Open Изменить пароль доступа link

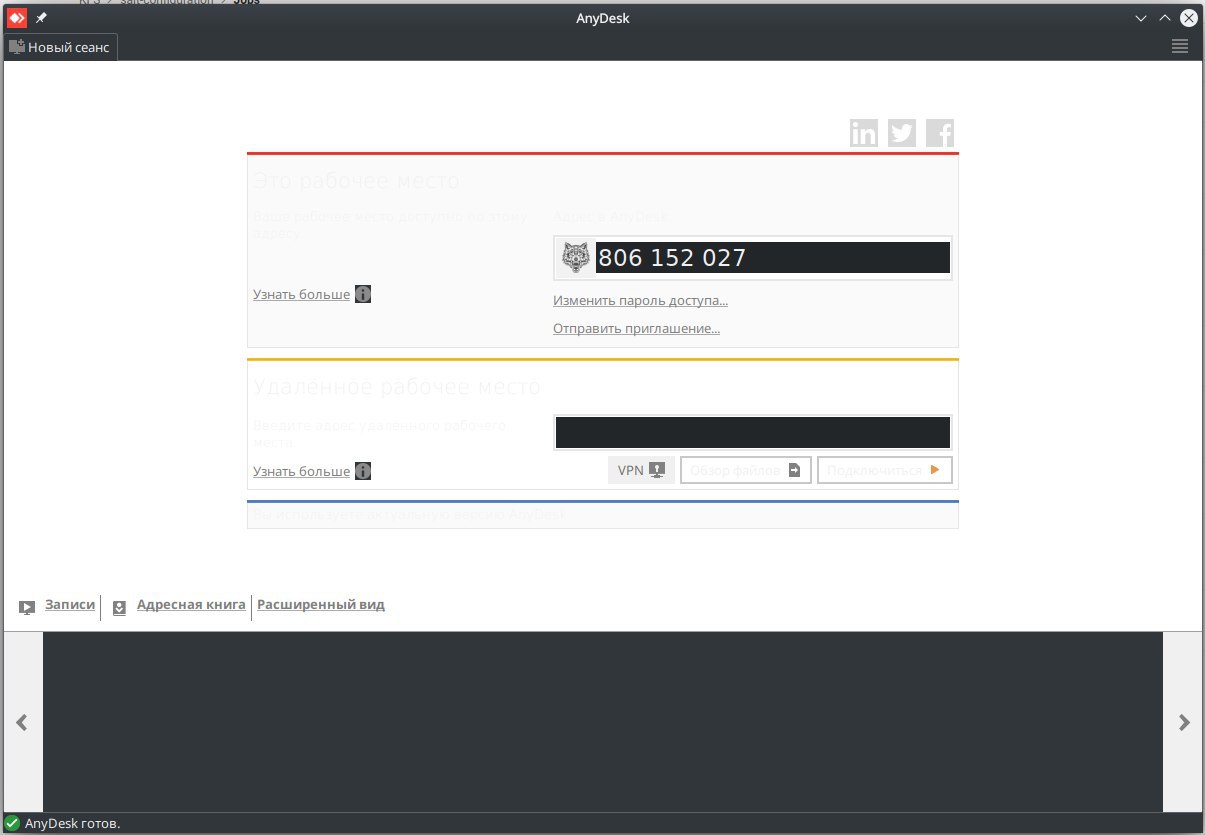(x=641, y=300)
